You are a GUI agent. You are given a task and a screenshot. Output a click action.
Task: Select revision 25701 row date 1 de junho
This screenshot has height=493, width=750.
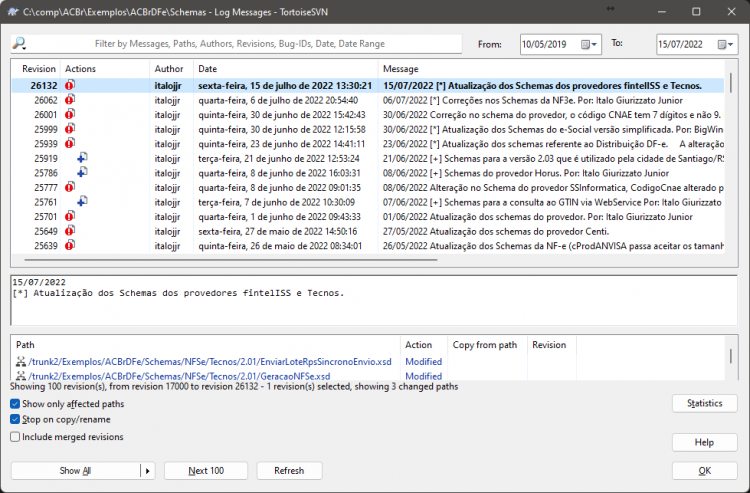279,217
